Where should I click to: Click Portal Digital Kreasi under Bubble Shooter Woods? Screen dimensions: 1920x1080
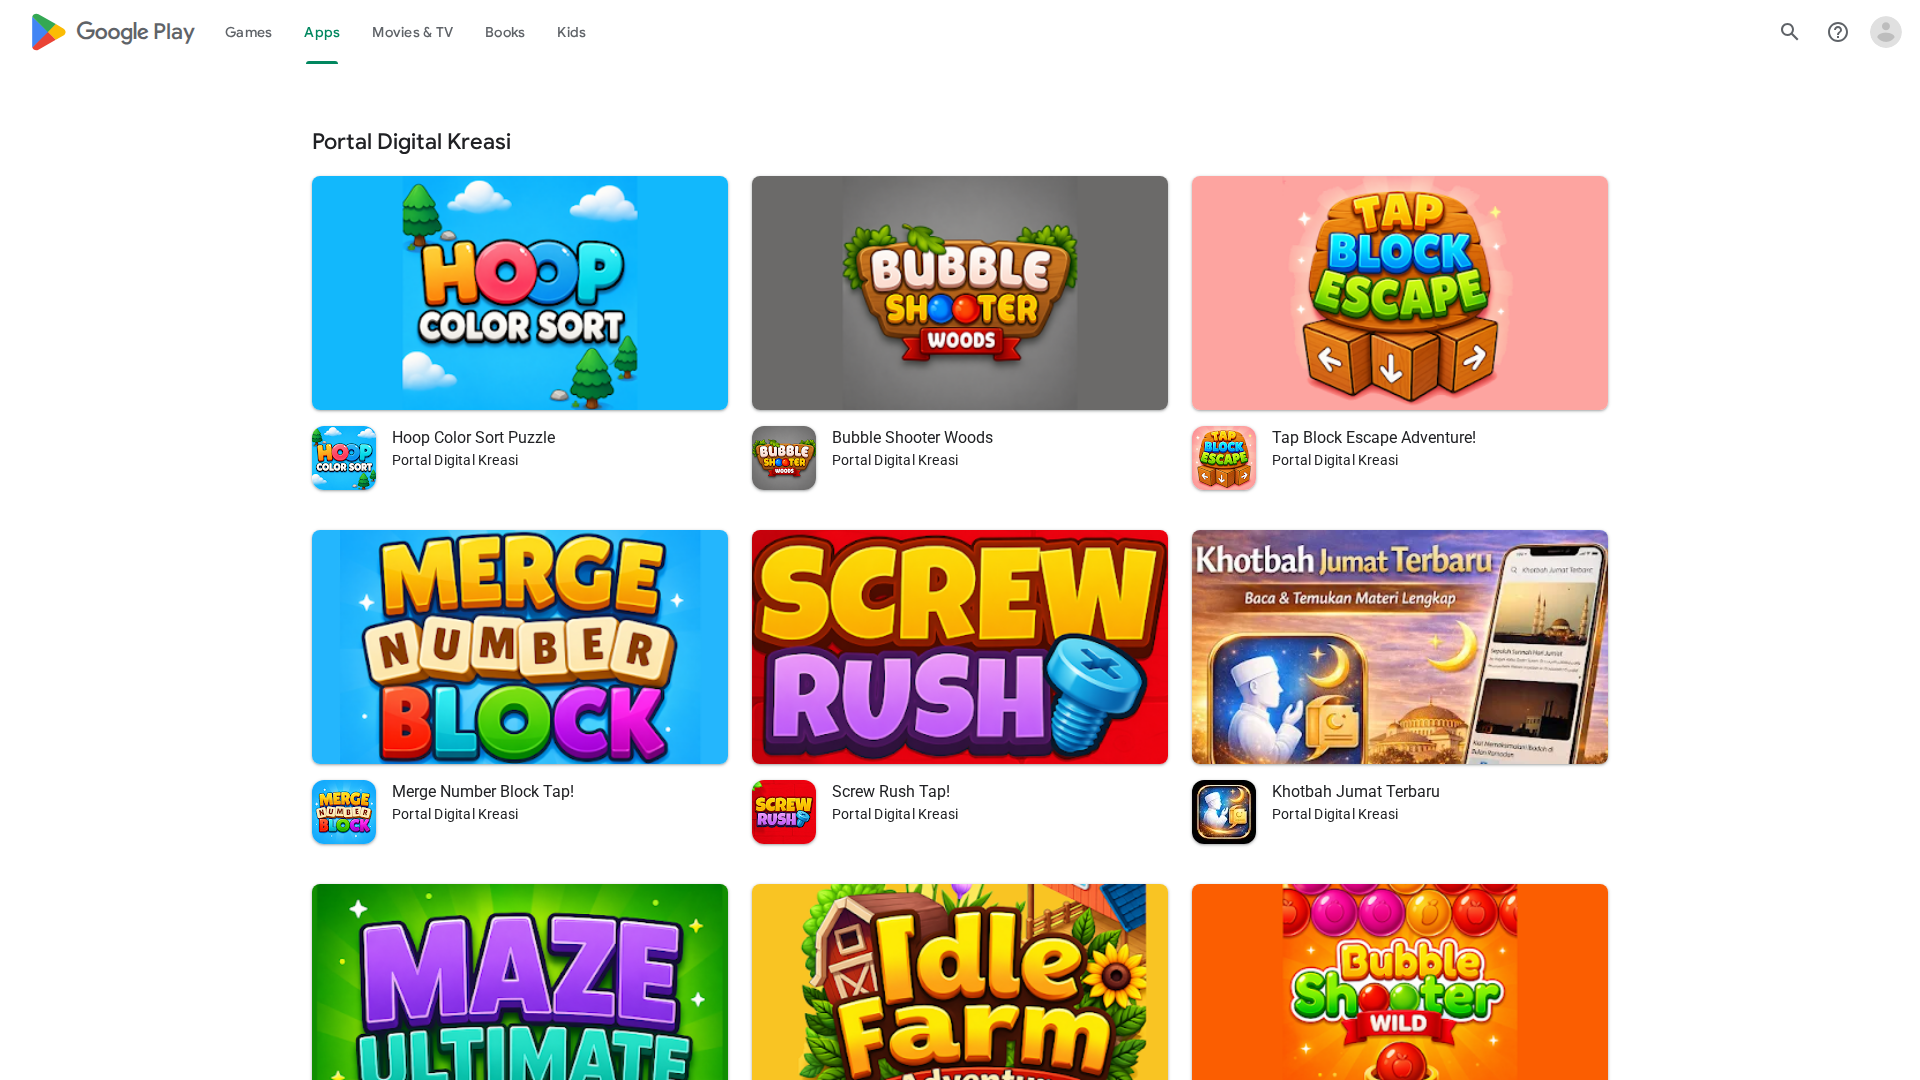(894, 460)
